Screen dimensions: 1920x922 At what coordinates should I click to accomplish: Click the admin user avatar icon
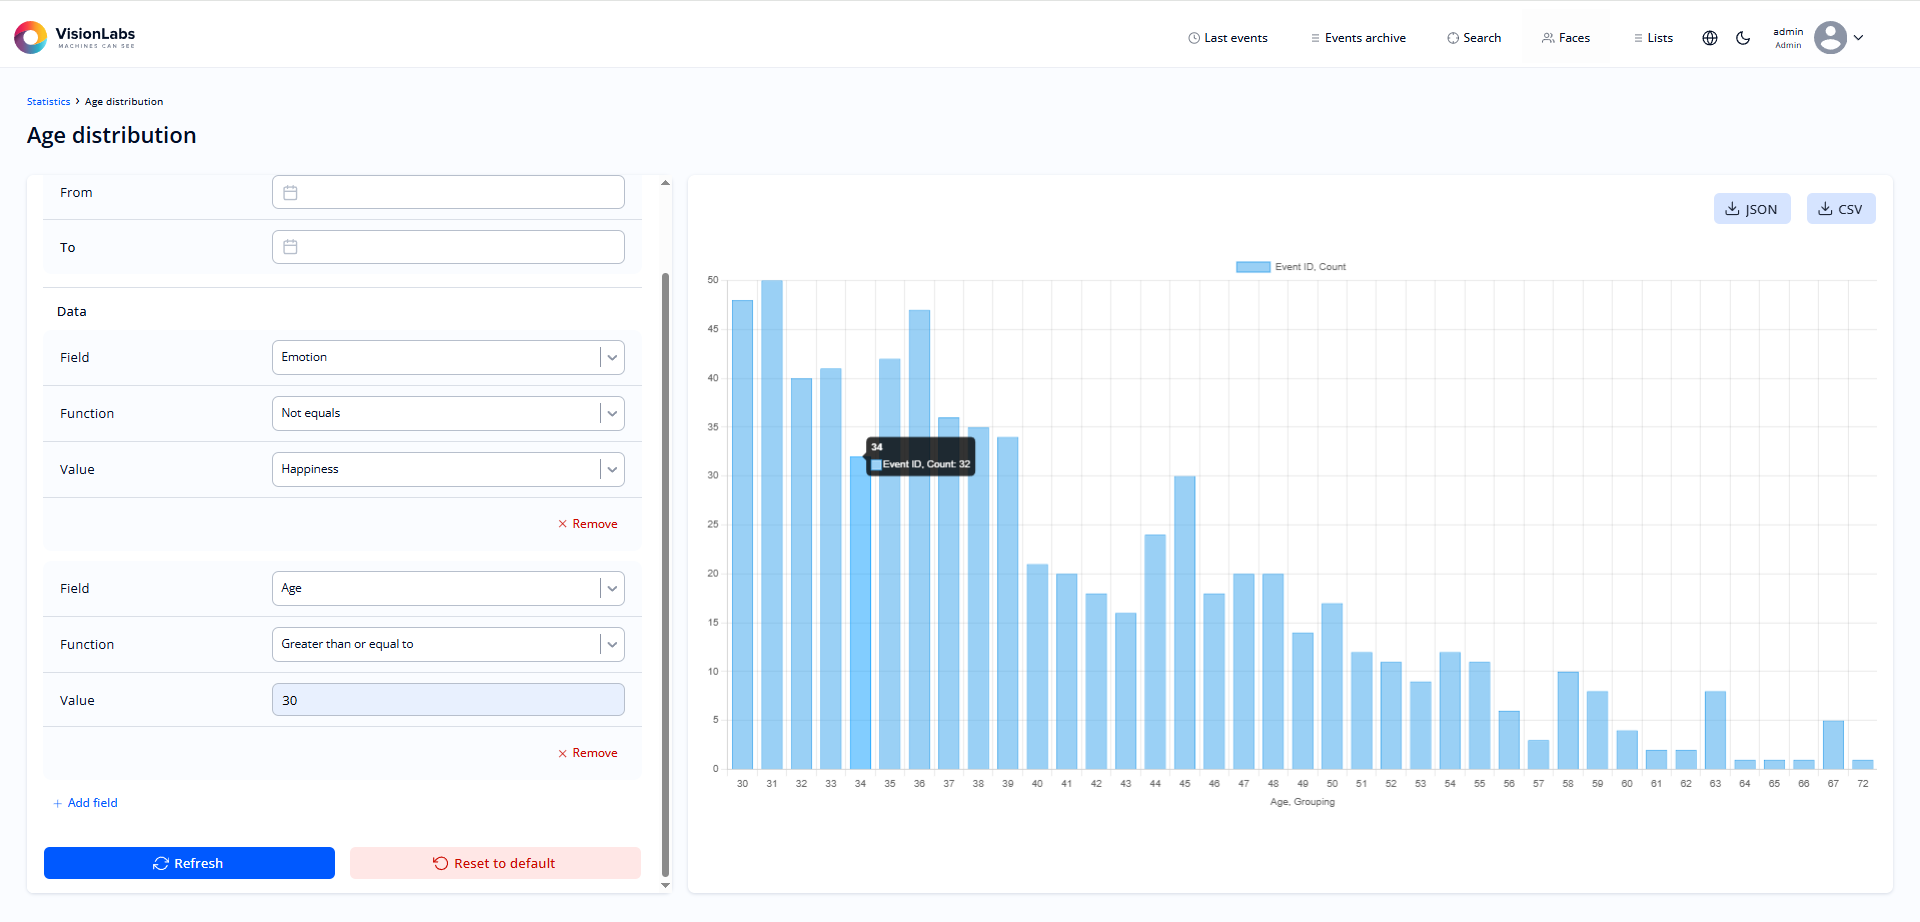(1830, 38)
